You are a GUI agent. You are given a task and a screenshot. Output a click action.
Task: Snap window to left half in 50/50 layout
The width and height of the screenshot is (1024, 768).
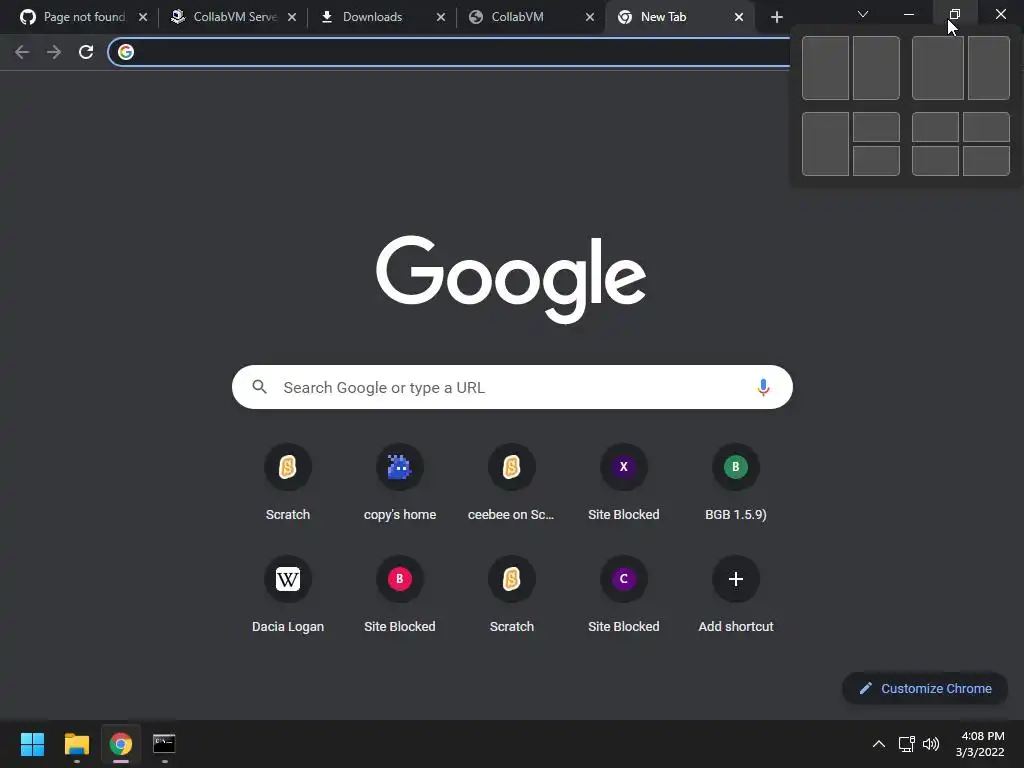[825, 68]
